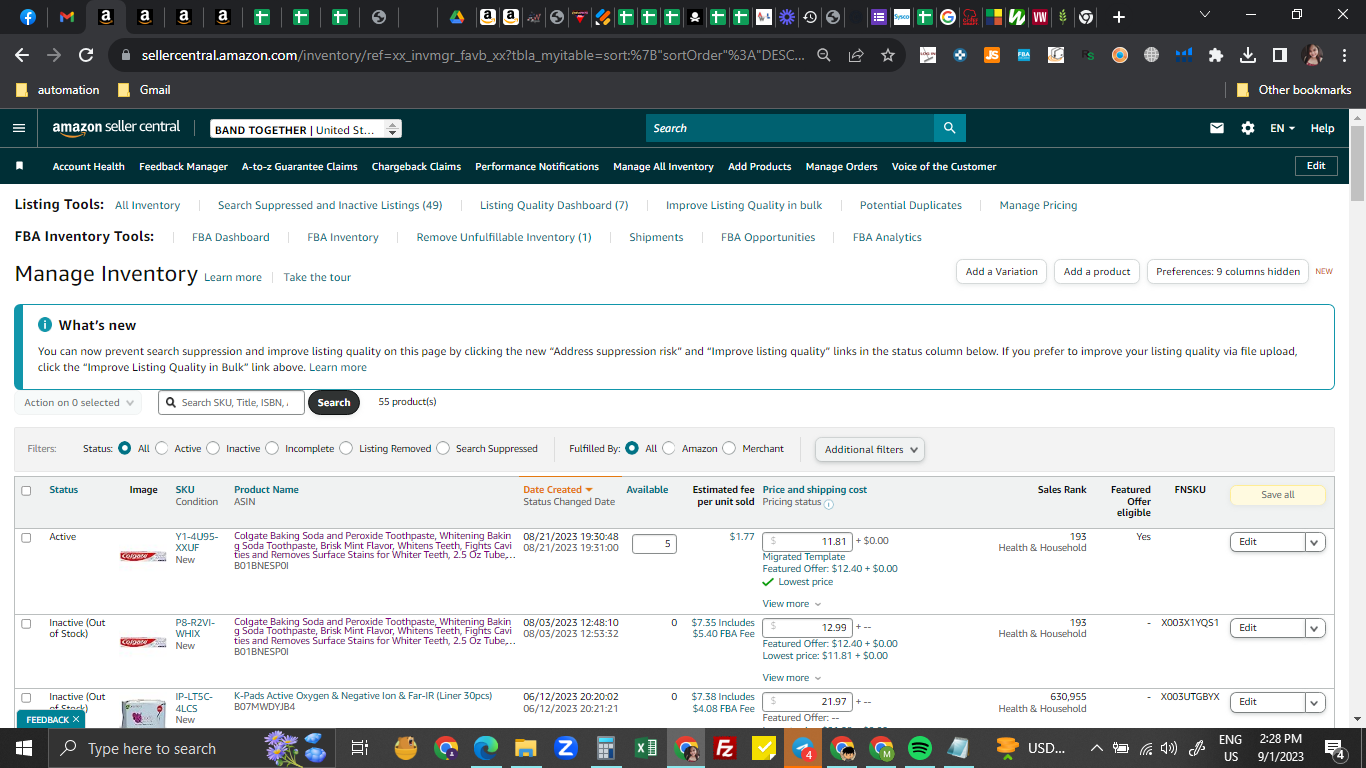Open the Chrome tab search chevron
Screen dimensions: 1366x768
[x=1204, y=15]
